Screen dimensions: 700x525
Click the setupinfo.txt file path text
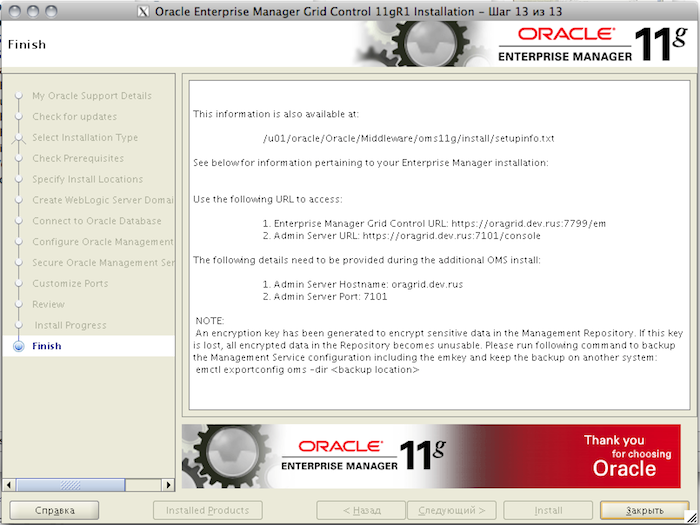[x=408, y=138]
